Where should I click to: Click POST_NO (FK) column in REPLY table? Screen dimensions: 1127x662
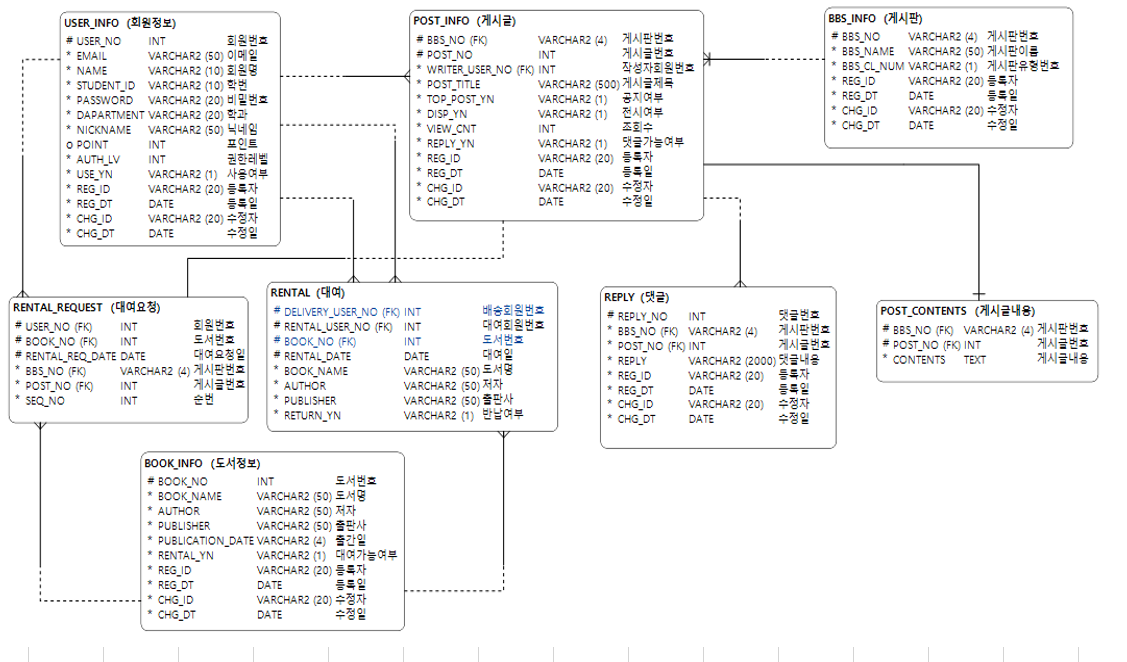coord(651,346)
